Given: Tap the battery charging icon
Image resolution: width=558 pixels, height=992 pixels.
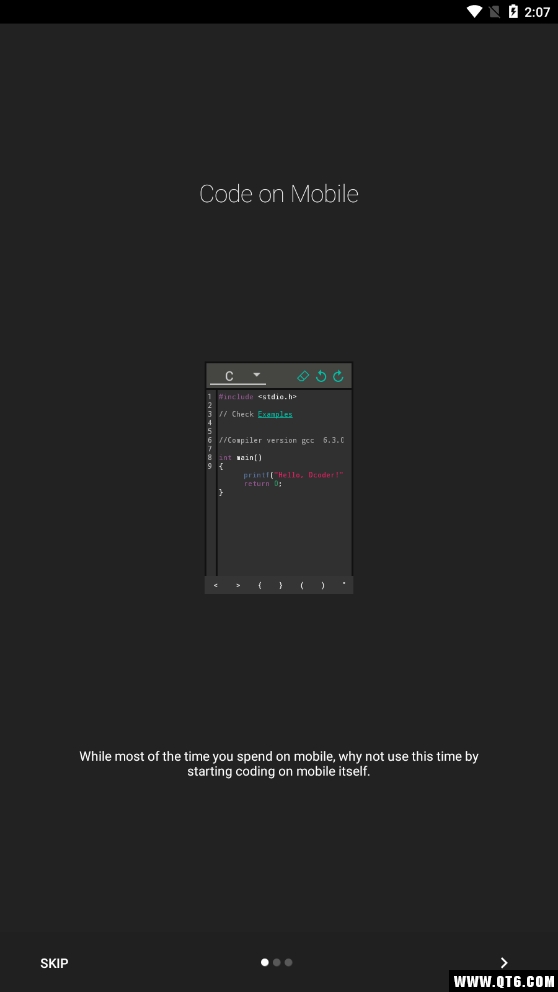Looking at the screenshot, I should click(513, 11).
